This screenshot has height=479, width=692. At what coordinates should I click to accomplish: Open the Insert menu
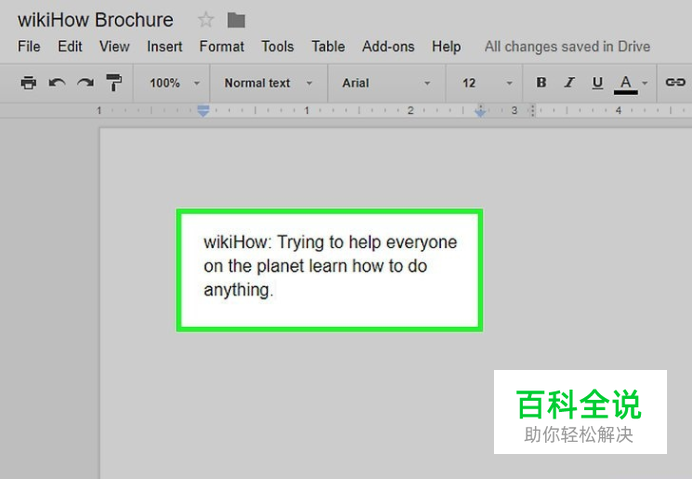tap(164, 46)
